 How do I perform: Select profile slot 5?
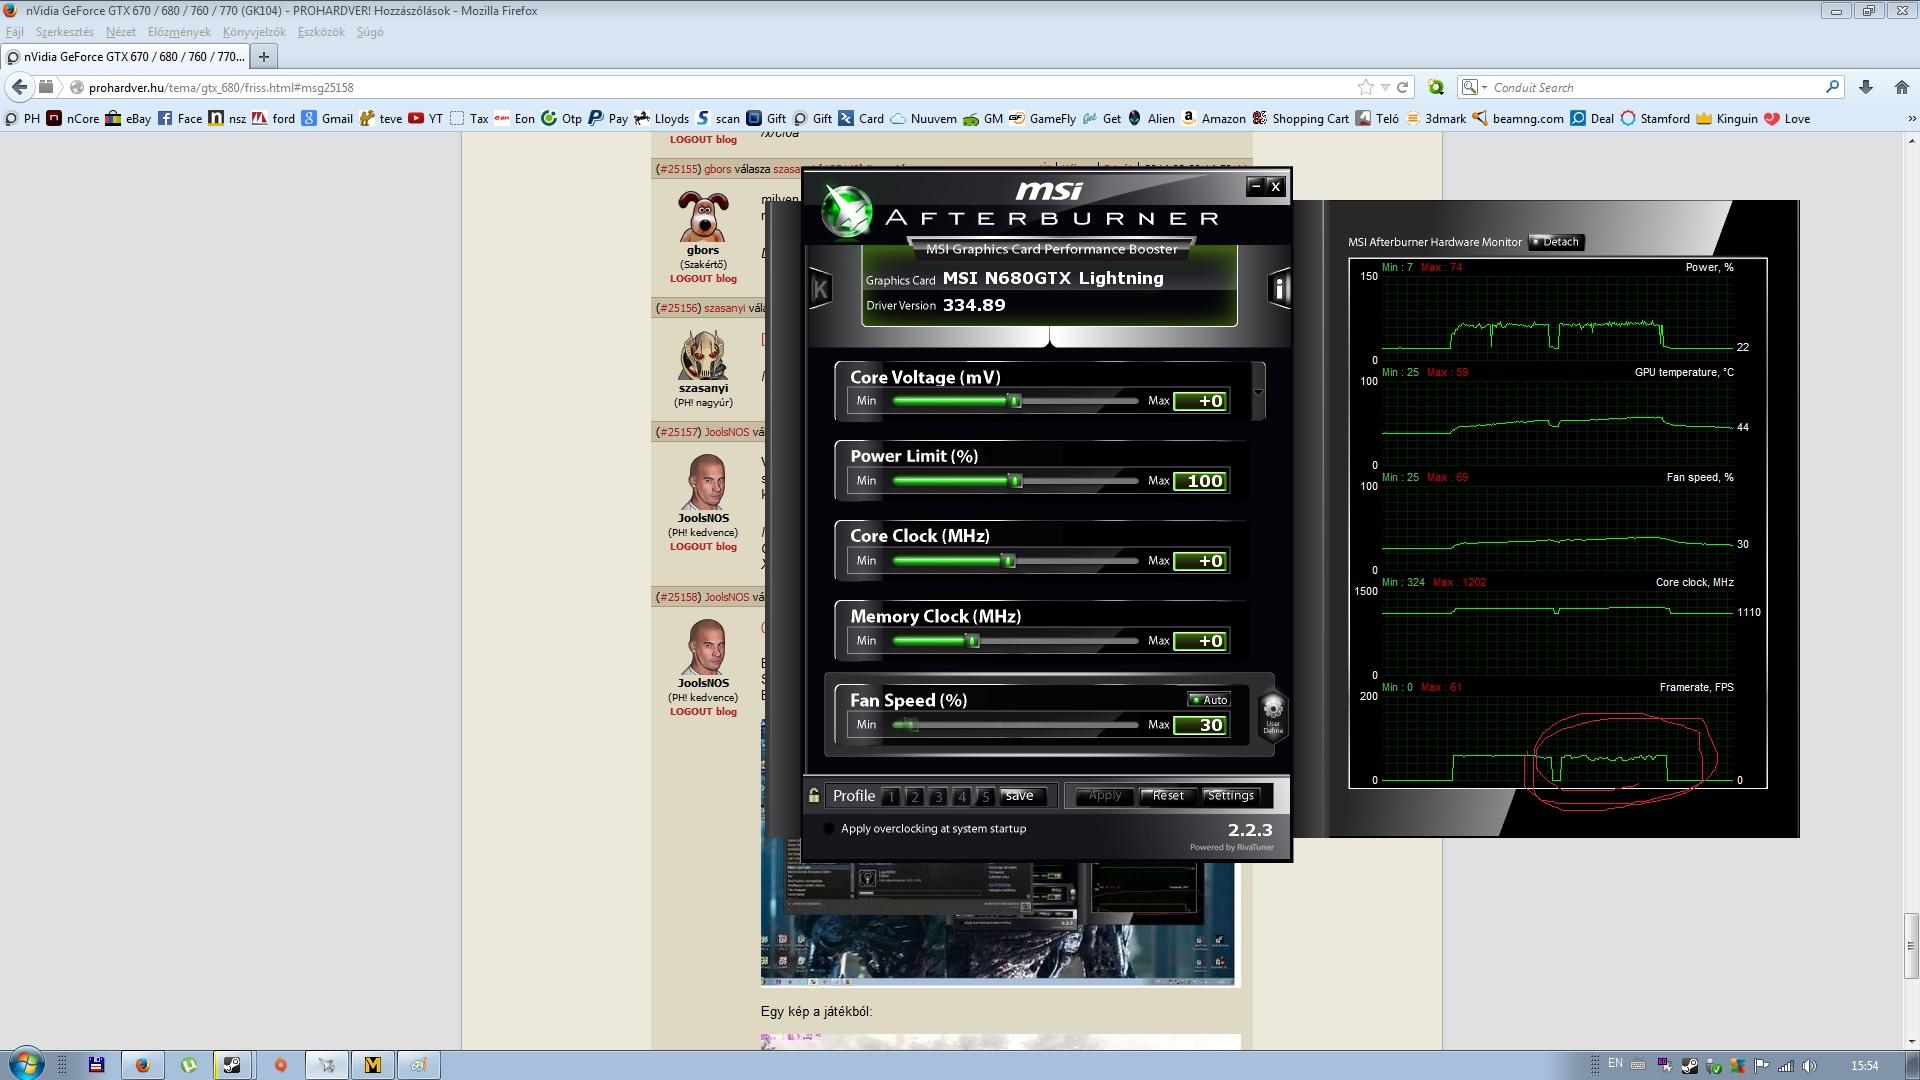985,797
